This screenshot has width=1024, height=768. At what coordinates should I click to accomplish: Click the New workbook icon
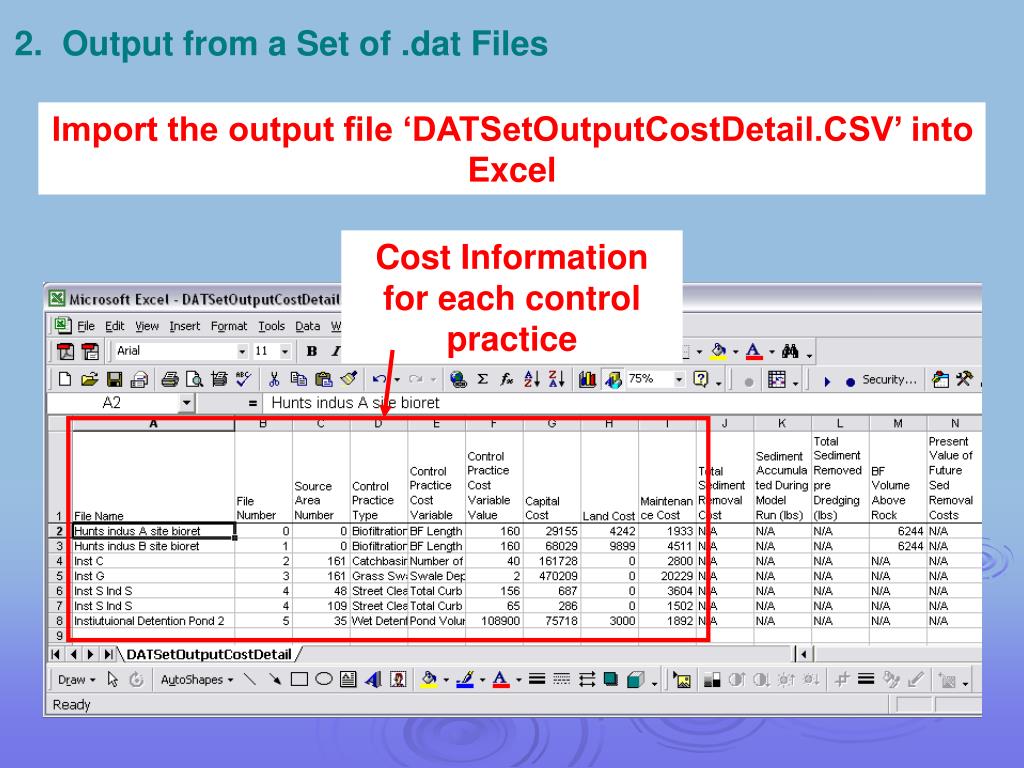coord(65,379)
